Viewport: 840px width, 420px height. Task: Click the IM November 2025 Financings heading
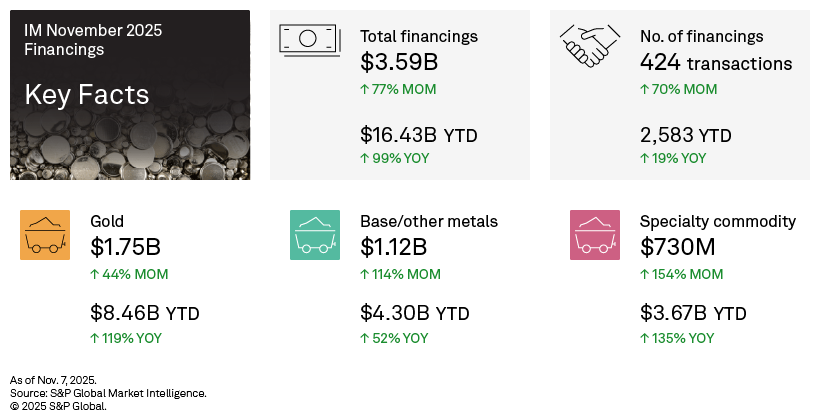(x=93, y=39)
